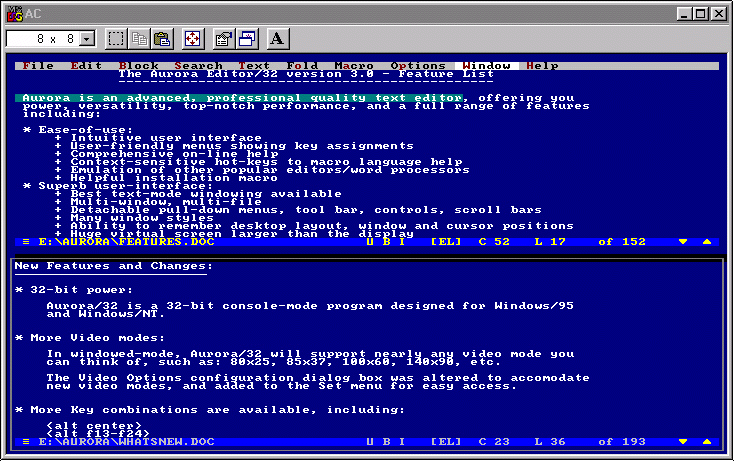Maximize the AC window

click(701, 14)
